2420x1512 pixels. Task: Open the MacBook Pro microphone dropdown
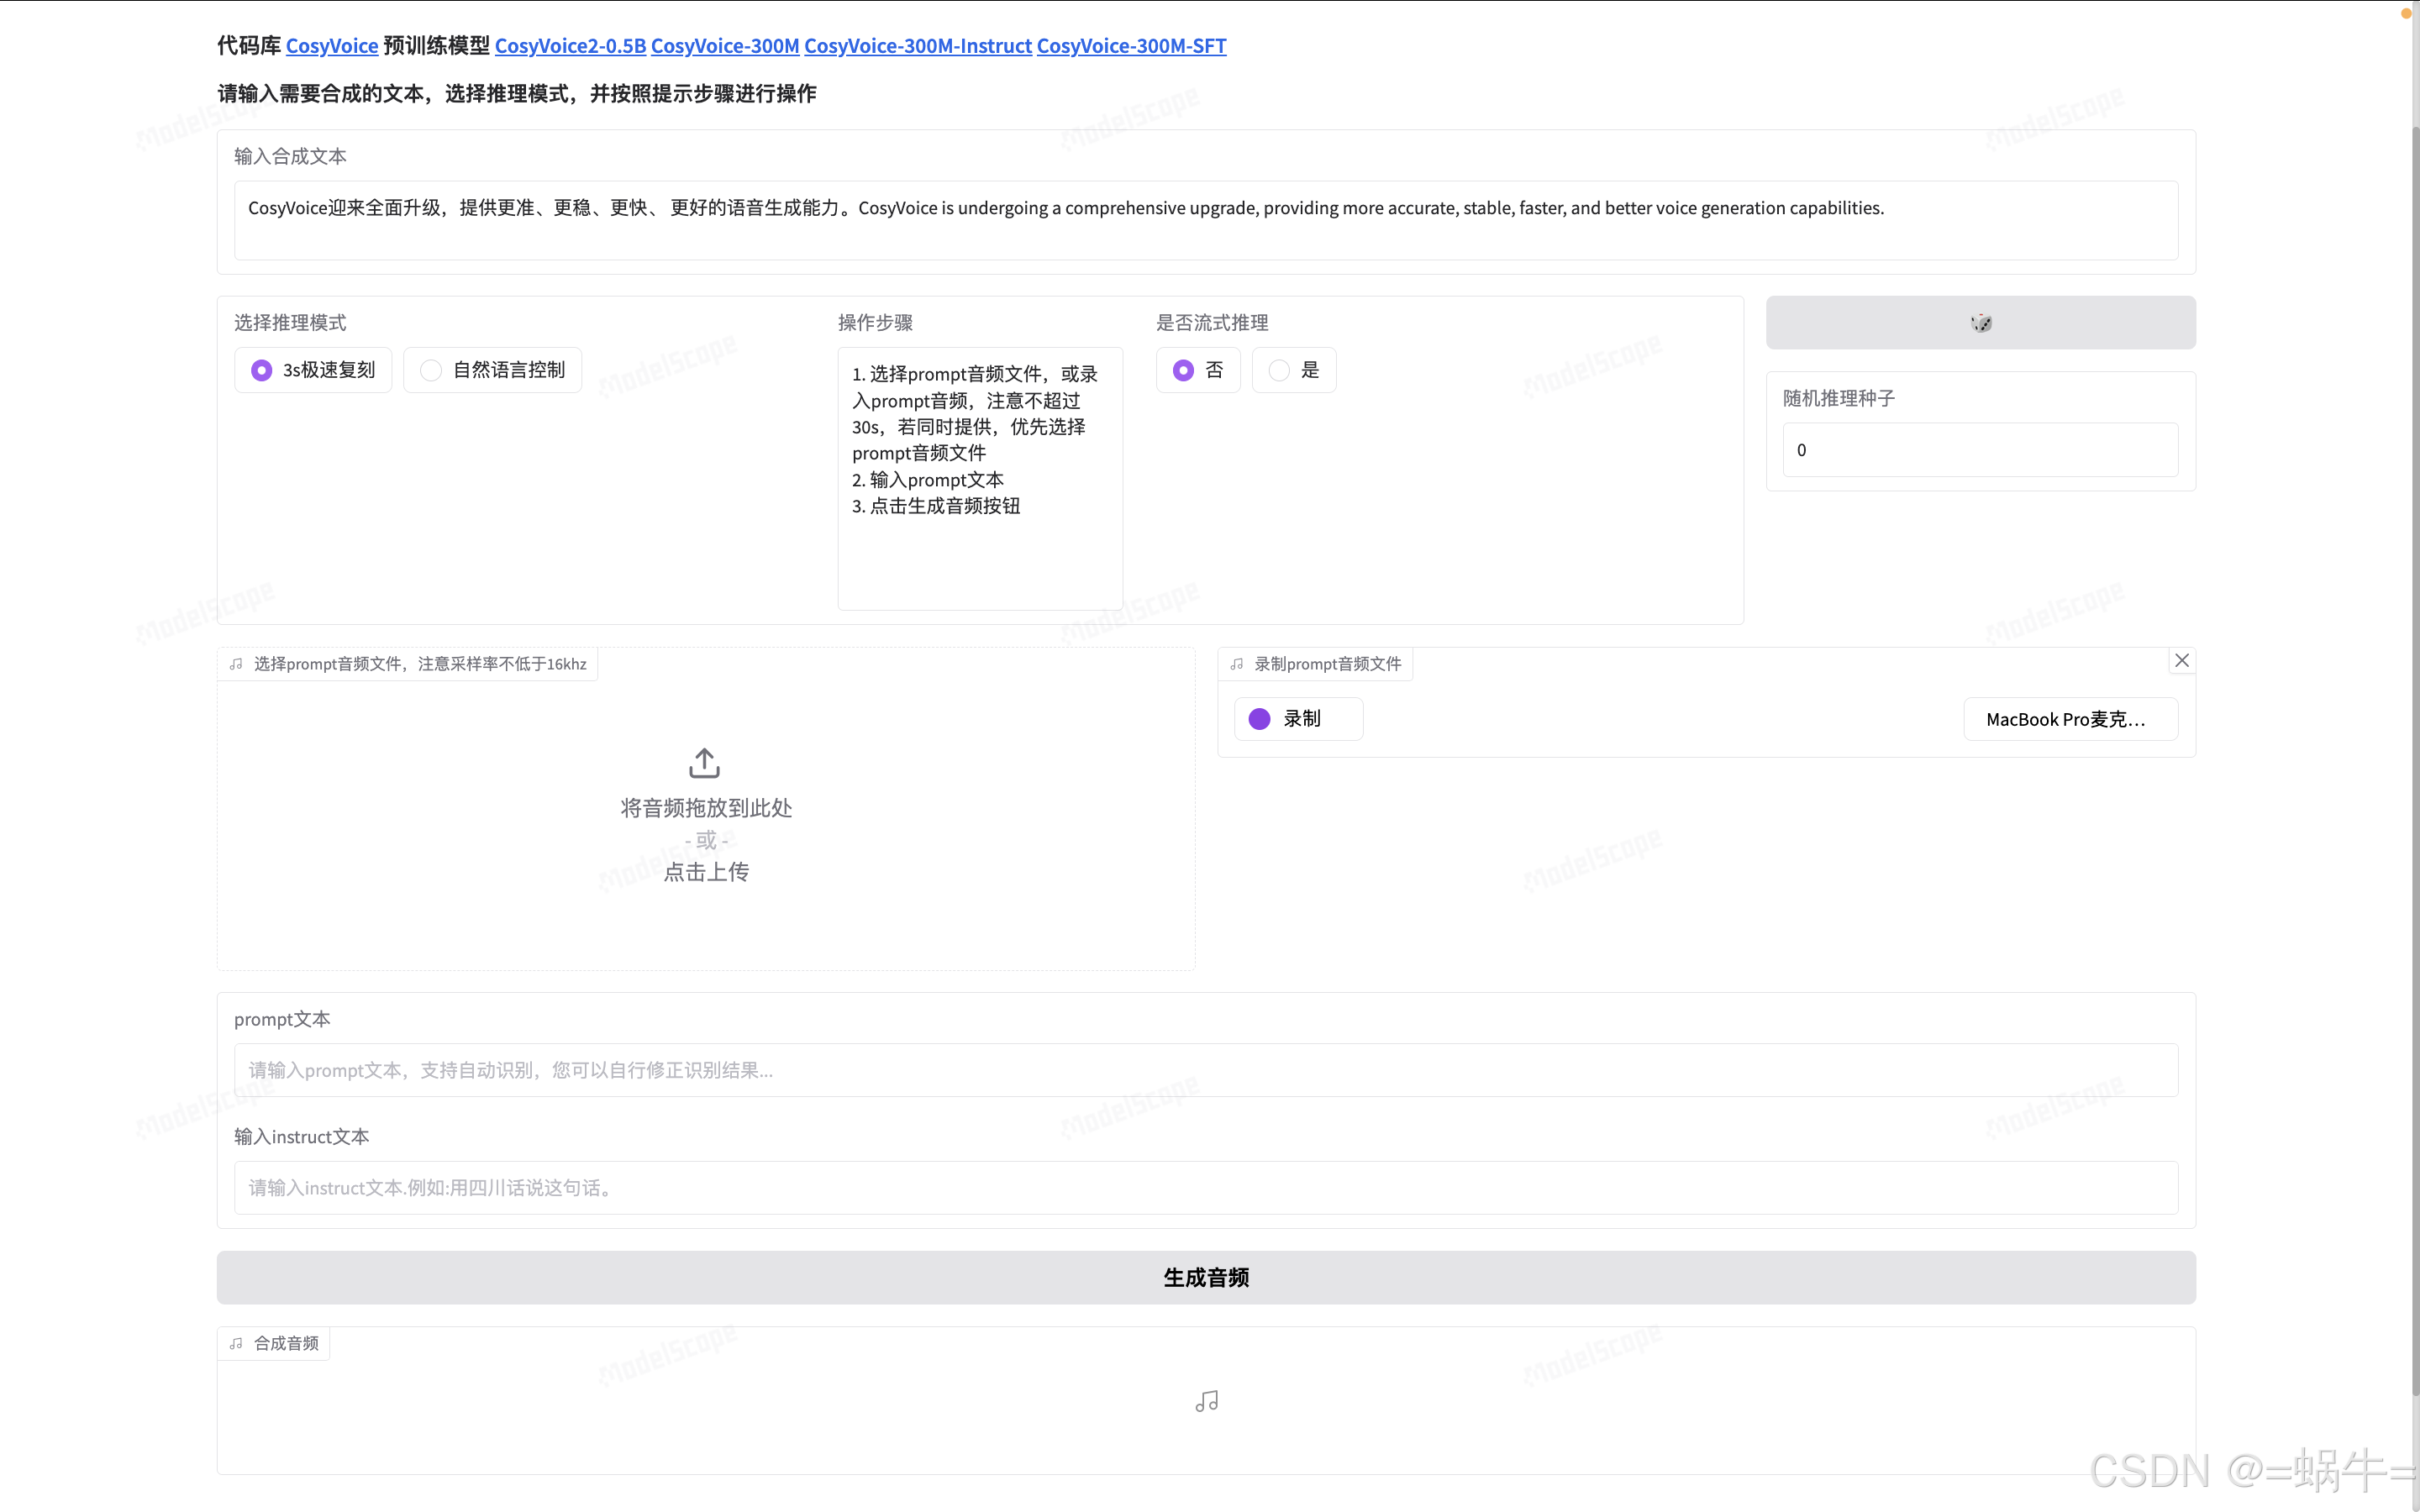click(2070, 719)
